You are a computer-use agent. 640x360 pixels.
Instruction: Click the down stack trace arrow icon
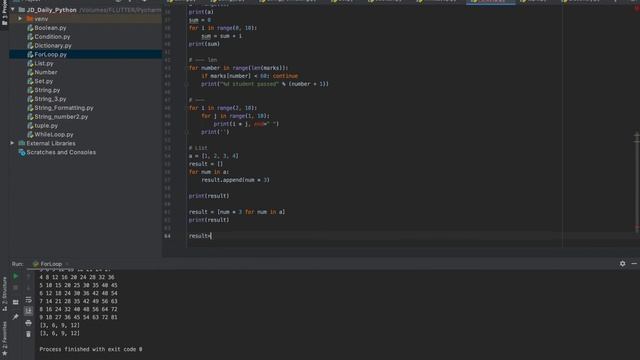point(28,288)
